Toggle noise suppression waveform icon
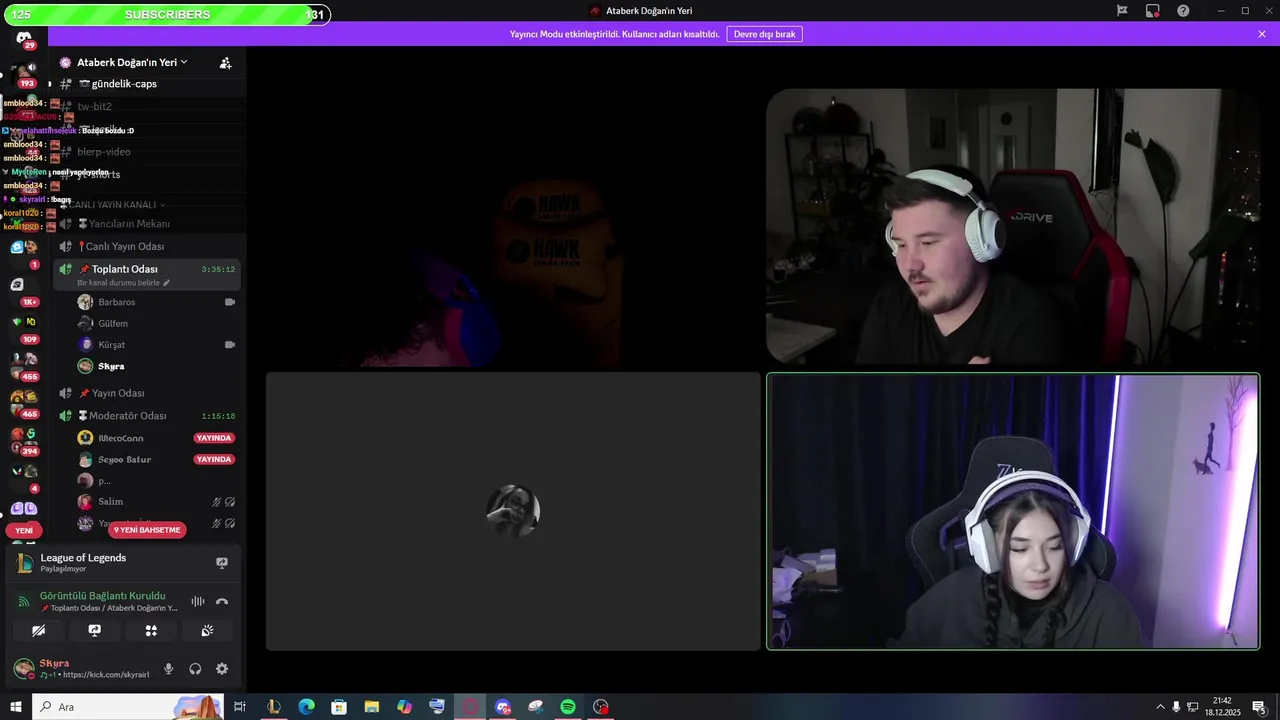Screen dimensions: 1280x720 click(x=198, y=601)
